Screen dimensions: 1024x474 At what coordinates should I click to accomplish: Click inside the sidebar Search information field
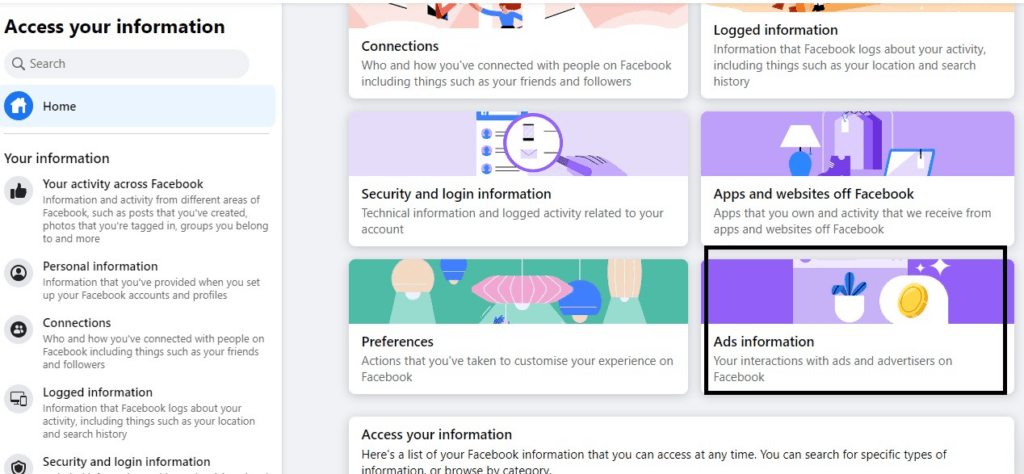click(x=127, y=64)
